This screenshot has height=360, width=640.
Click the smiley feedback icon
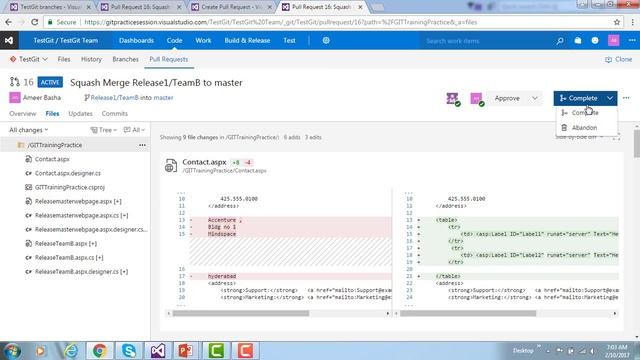point(595,40)
